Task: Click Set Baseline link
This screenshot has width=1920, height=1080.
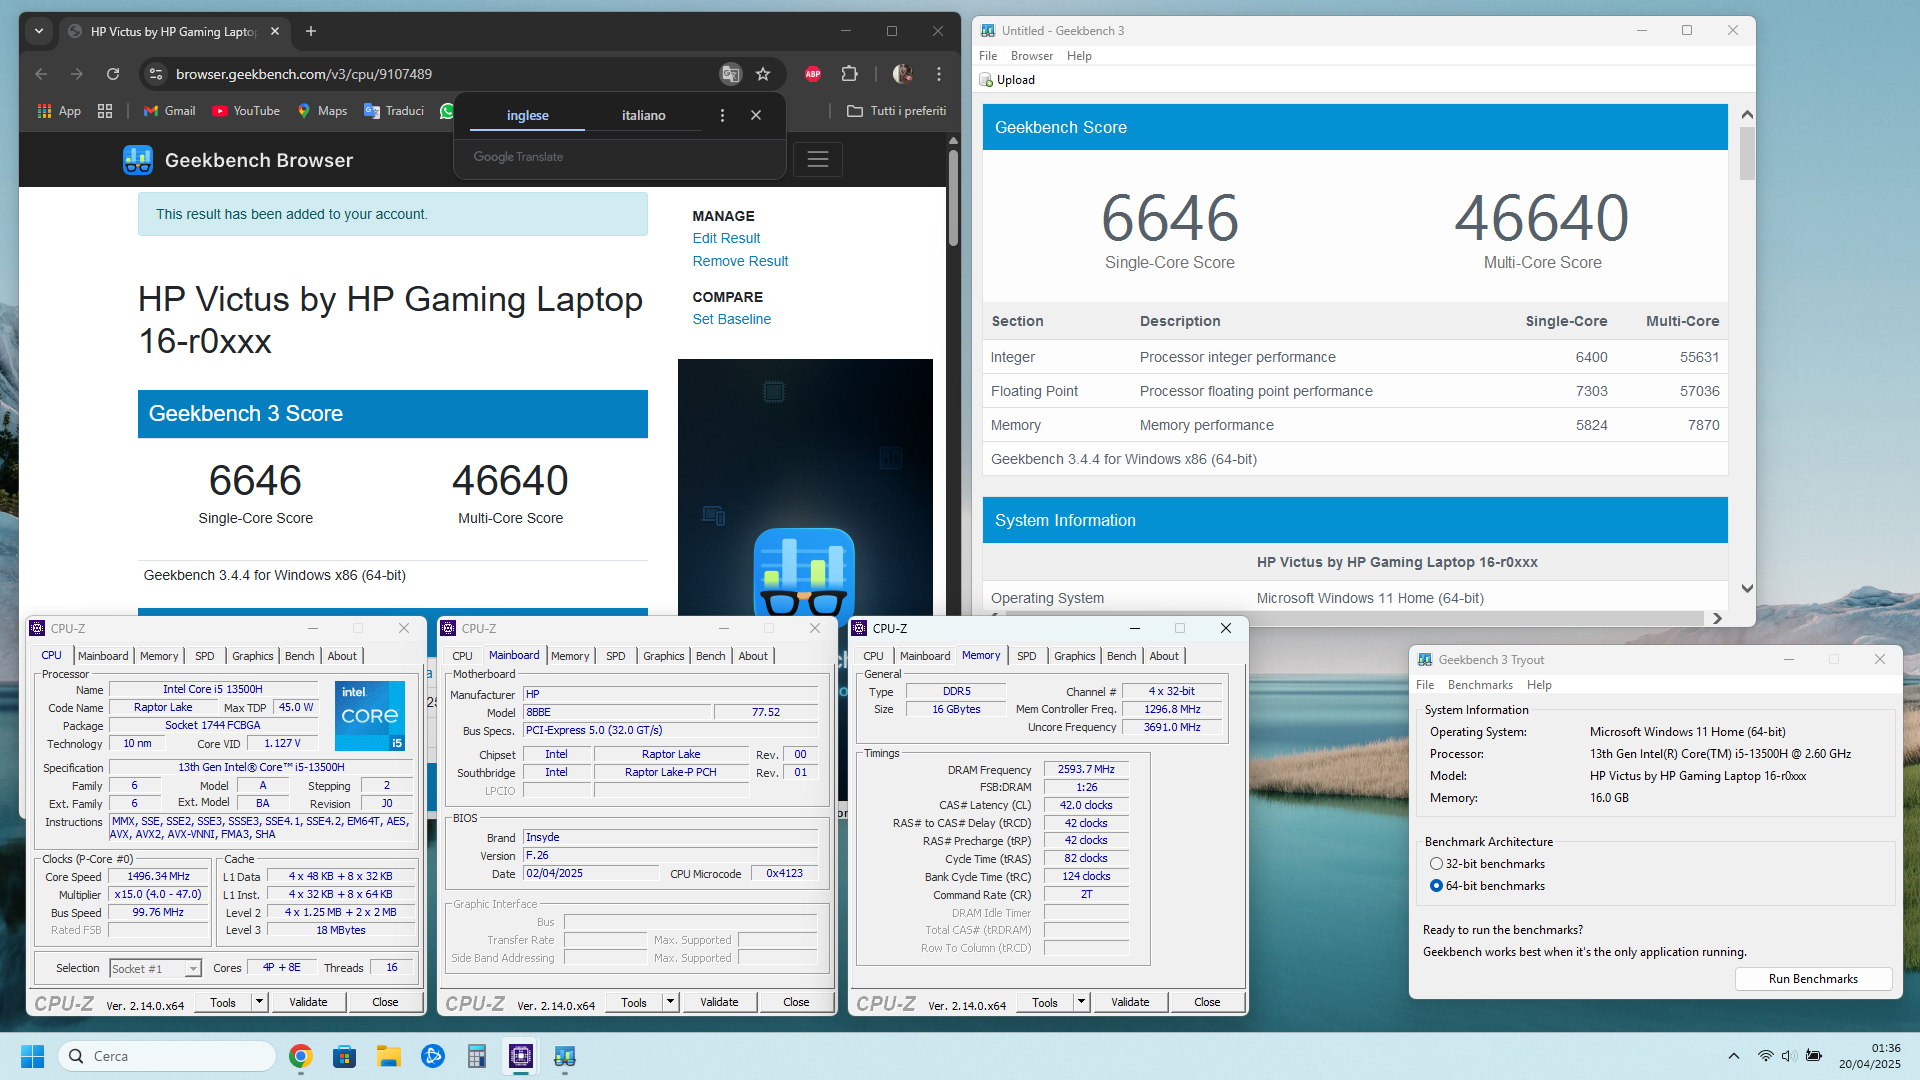Action: click(731, 319)
